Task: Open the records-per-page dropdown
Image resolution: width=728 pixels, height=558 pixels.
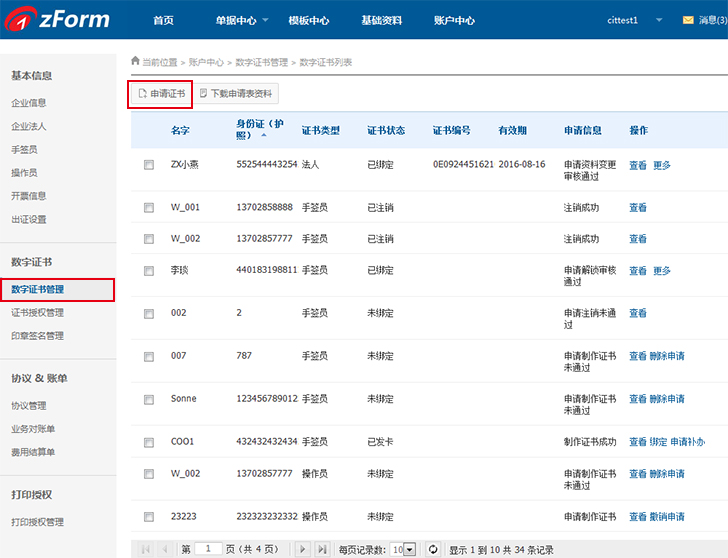Action: [x=409, y=549]
